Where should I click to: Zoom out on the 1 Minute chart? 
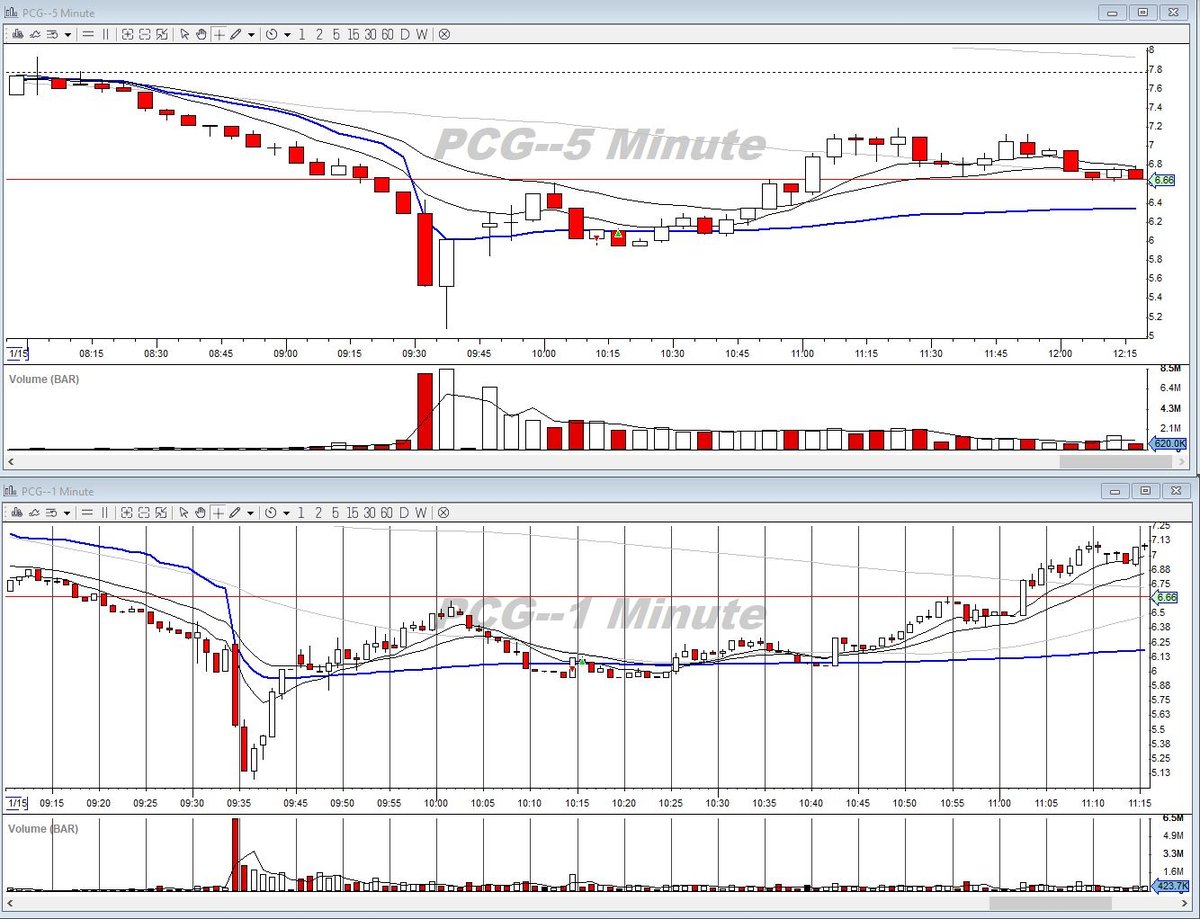[x=145, y=512]
